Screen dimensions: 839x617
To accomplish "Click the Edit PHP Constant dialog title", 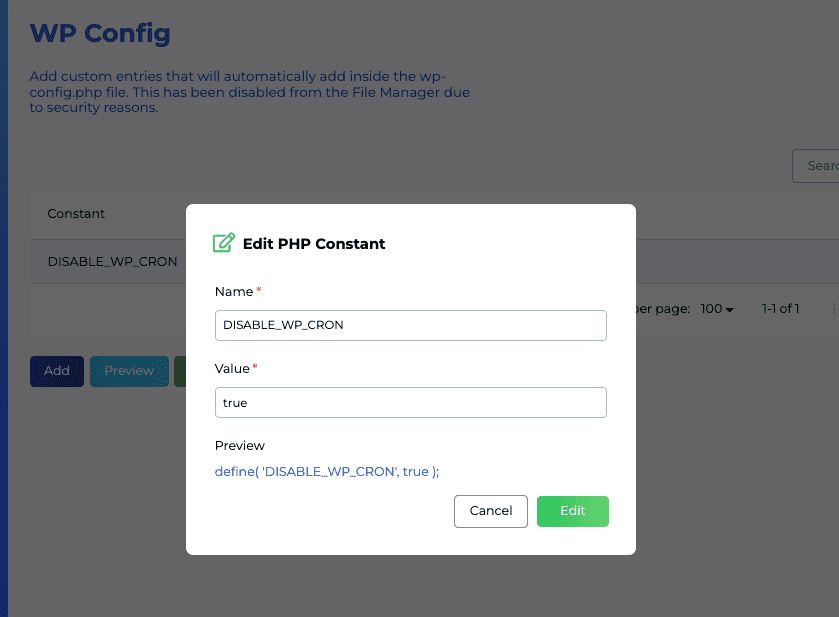I will 314,244.
